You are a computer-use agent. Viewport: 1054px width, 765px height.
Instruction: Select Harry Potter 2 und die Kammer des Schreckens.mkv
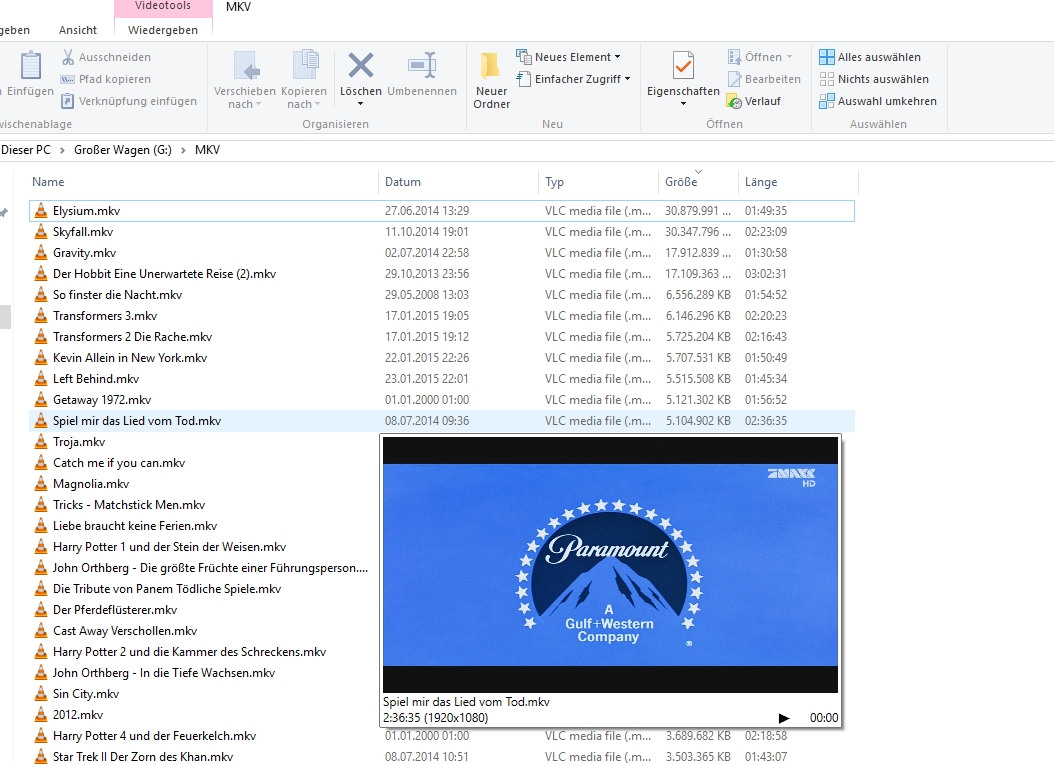(x=190, y=652)
